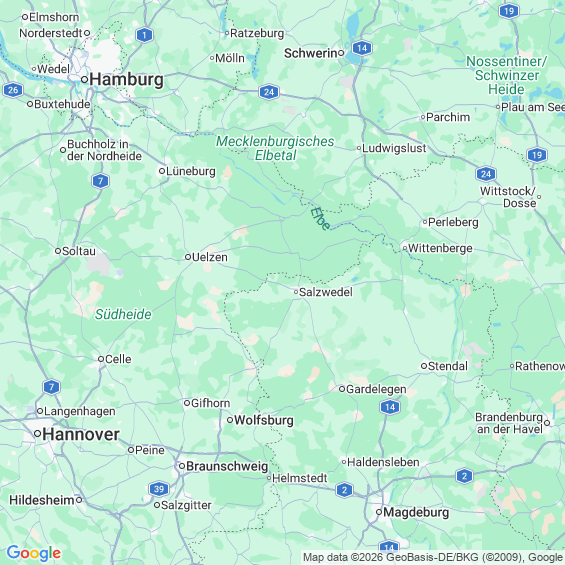Select the Wolfsburg city label
This screenshot has height=565, width=565.
click(x=264, y=420)
